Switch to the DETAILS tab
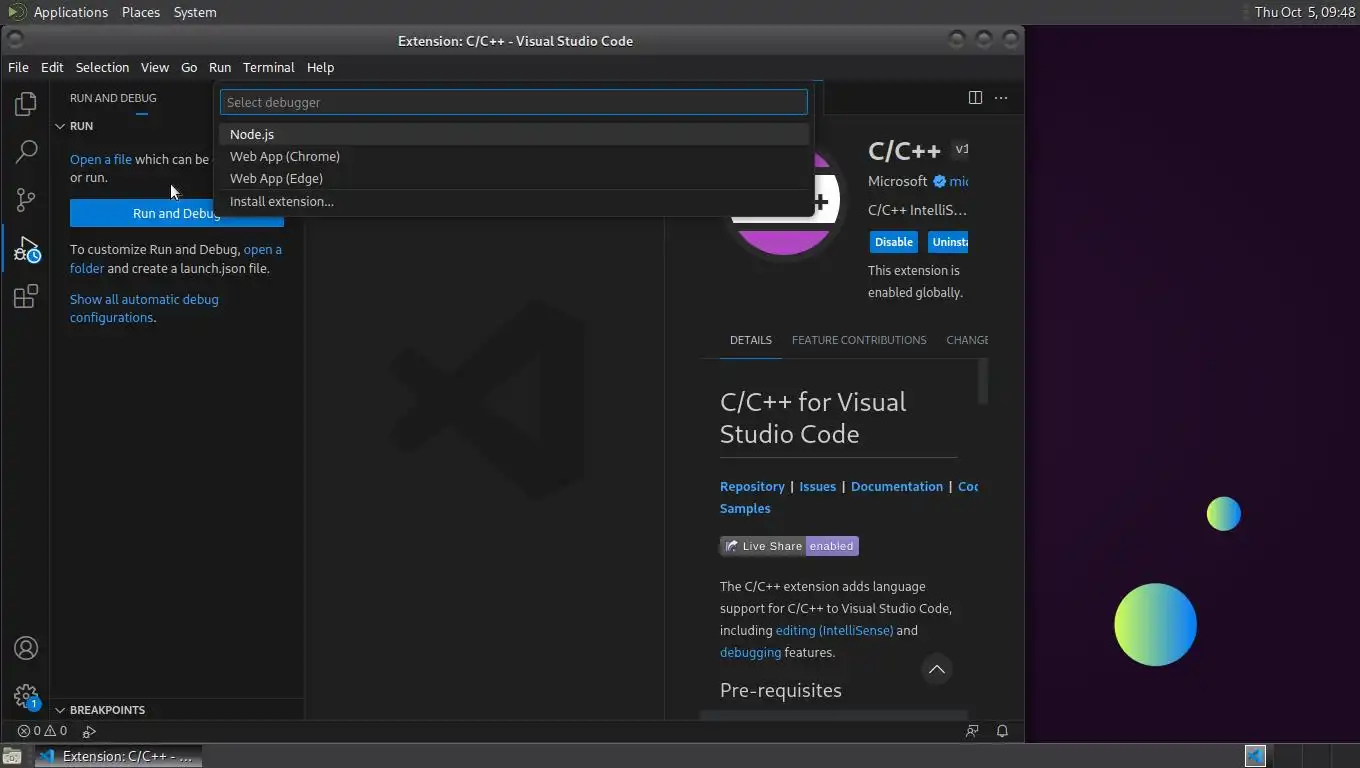 click(x=751, y=340)
